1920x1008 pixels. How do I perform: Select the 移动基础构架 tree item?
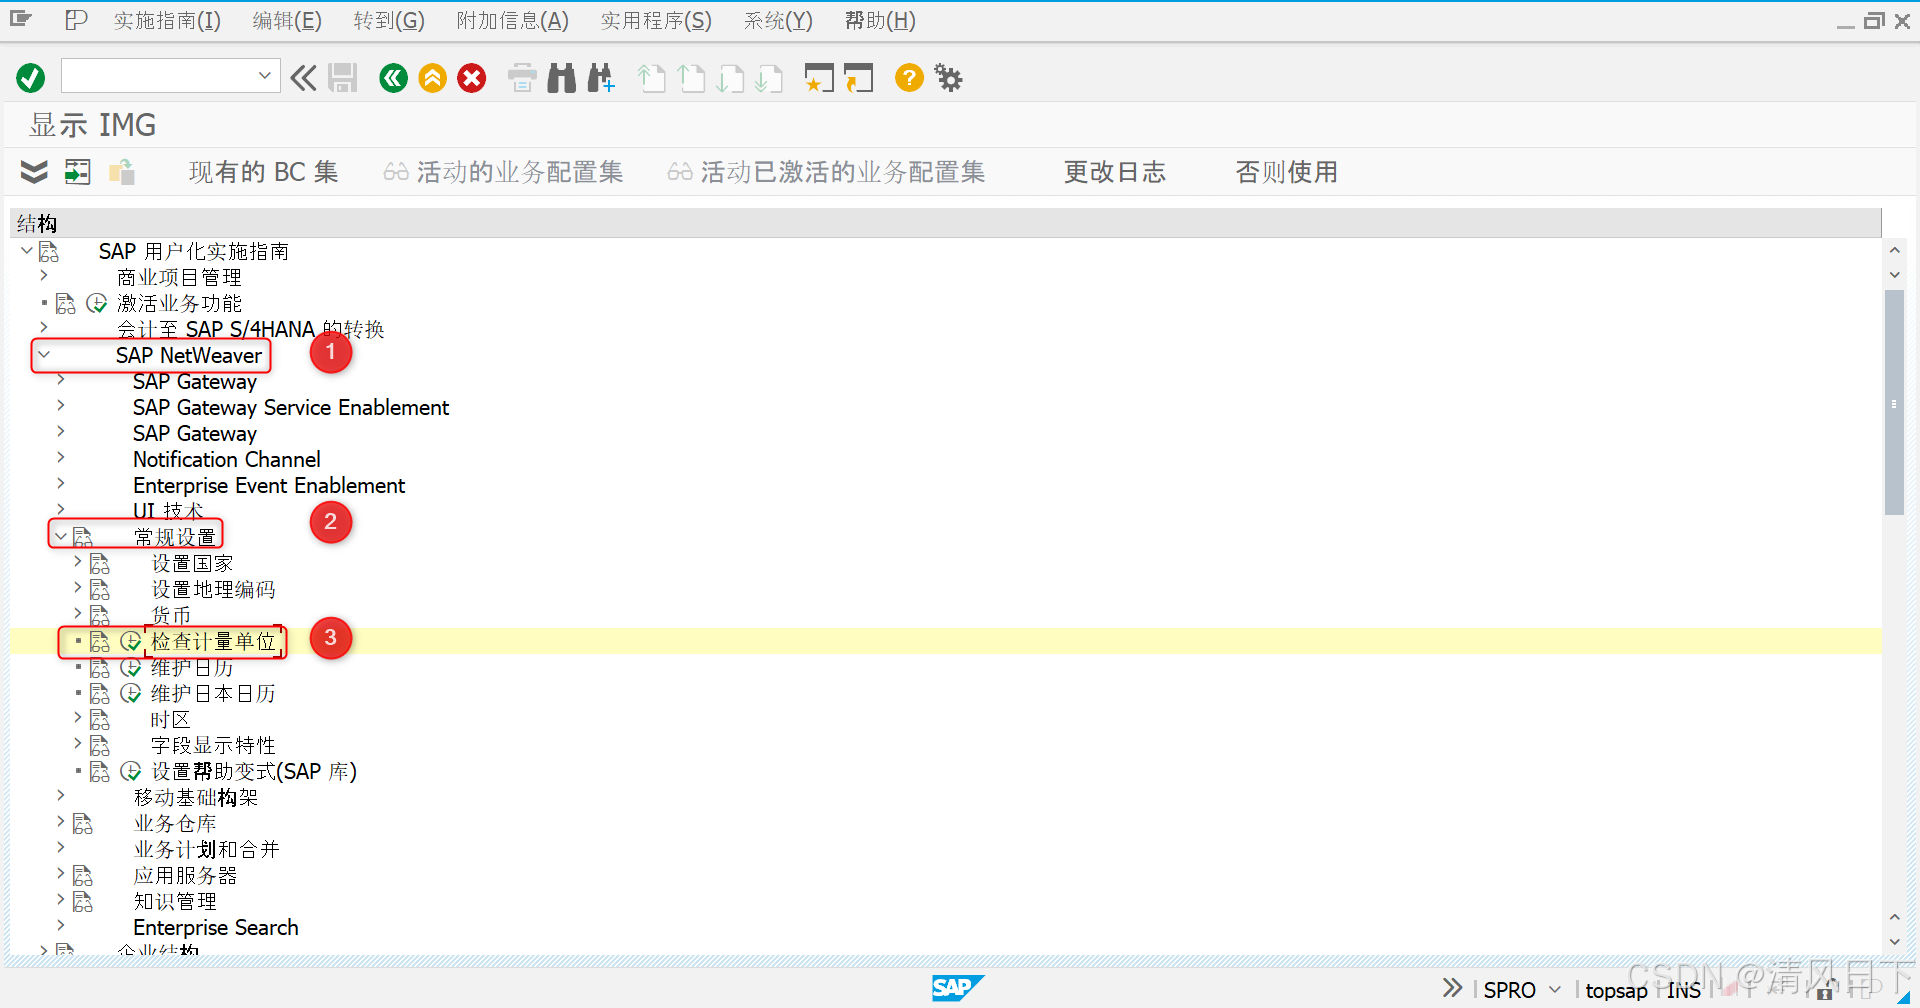point(196,797)
